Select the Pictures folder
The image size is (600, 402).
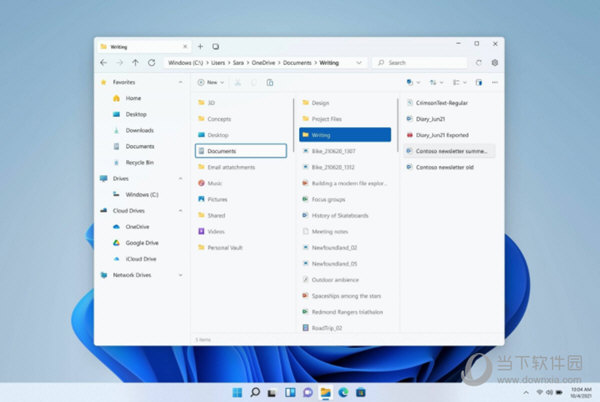(x=241, y=199)
